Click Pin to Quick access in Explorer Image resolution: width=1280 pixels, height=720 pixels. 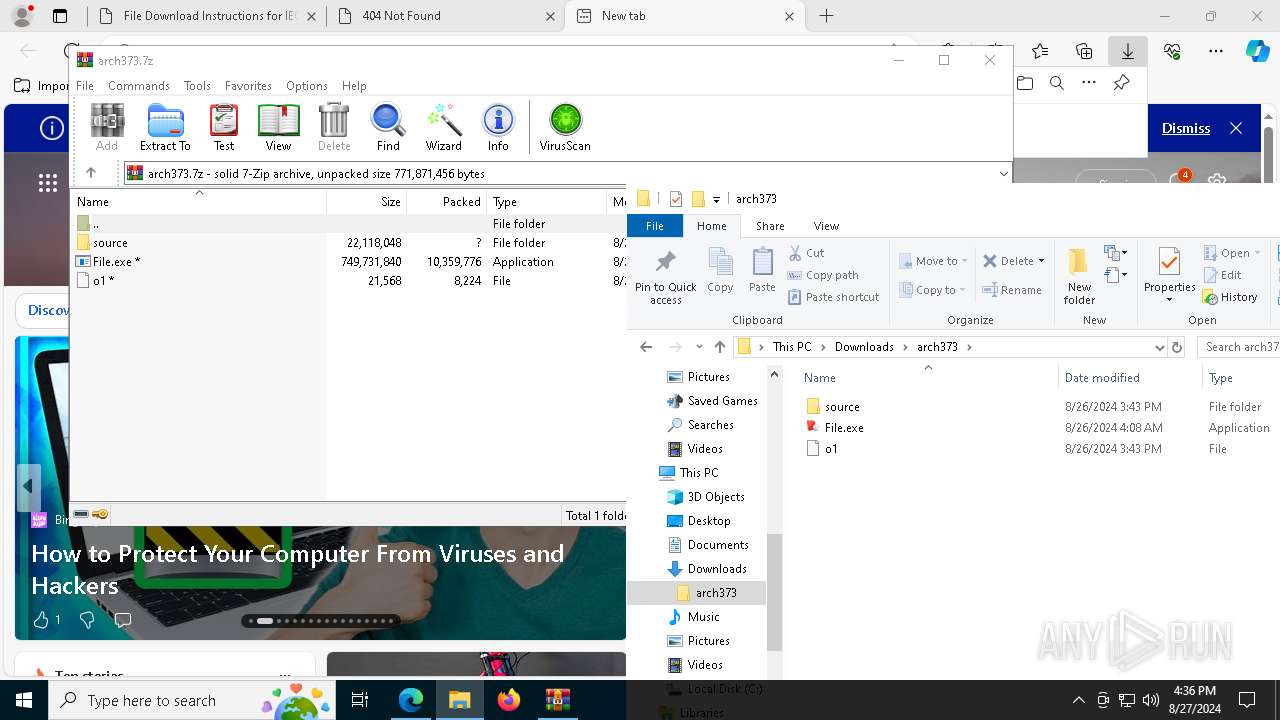[x=665, y=276]
